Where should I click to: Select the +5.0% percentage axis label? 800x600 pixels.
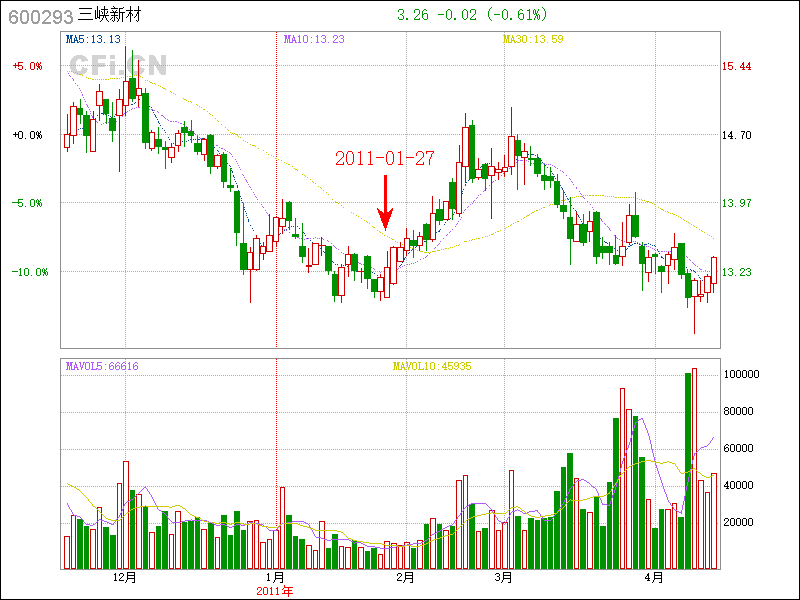click(27, 66)
